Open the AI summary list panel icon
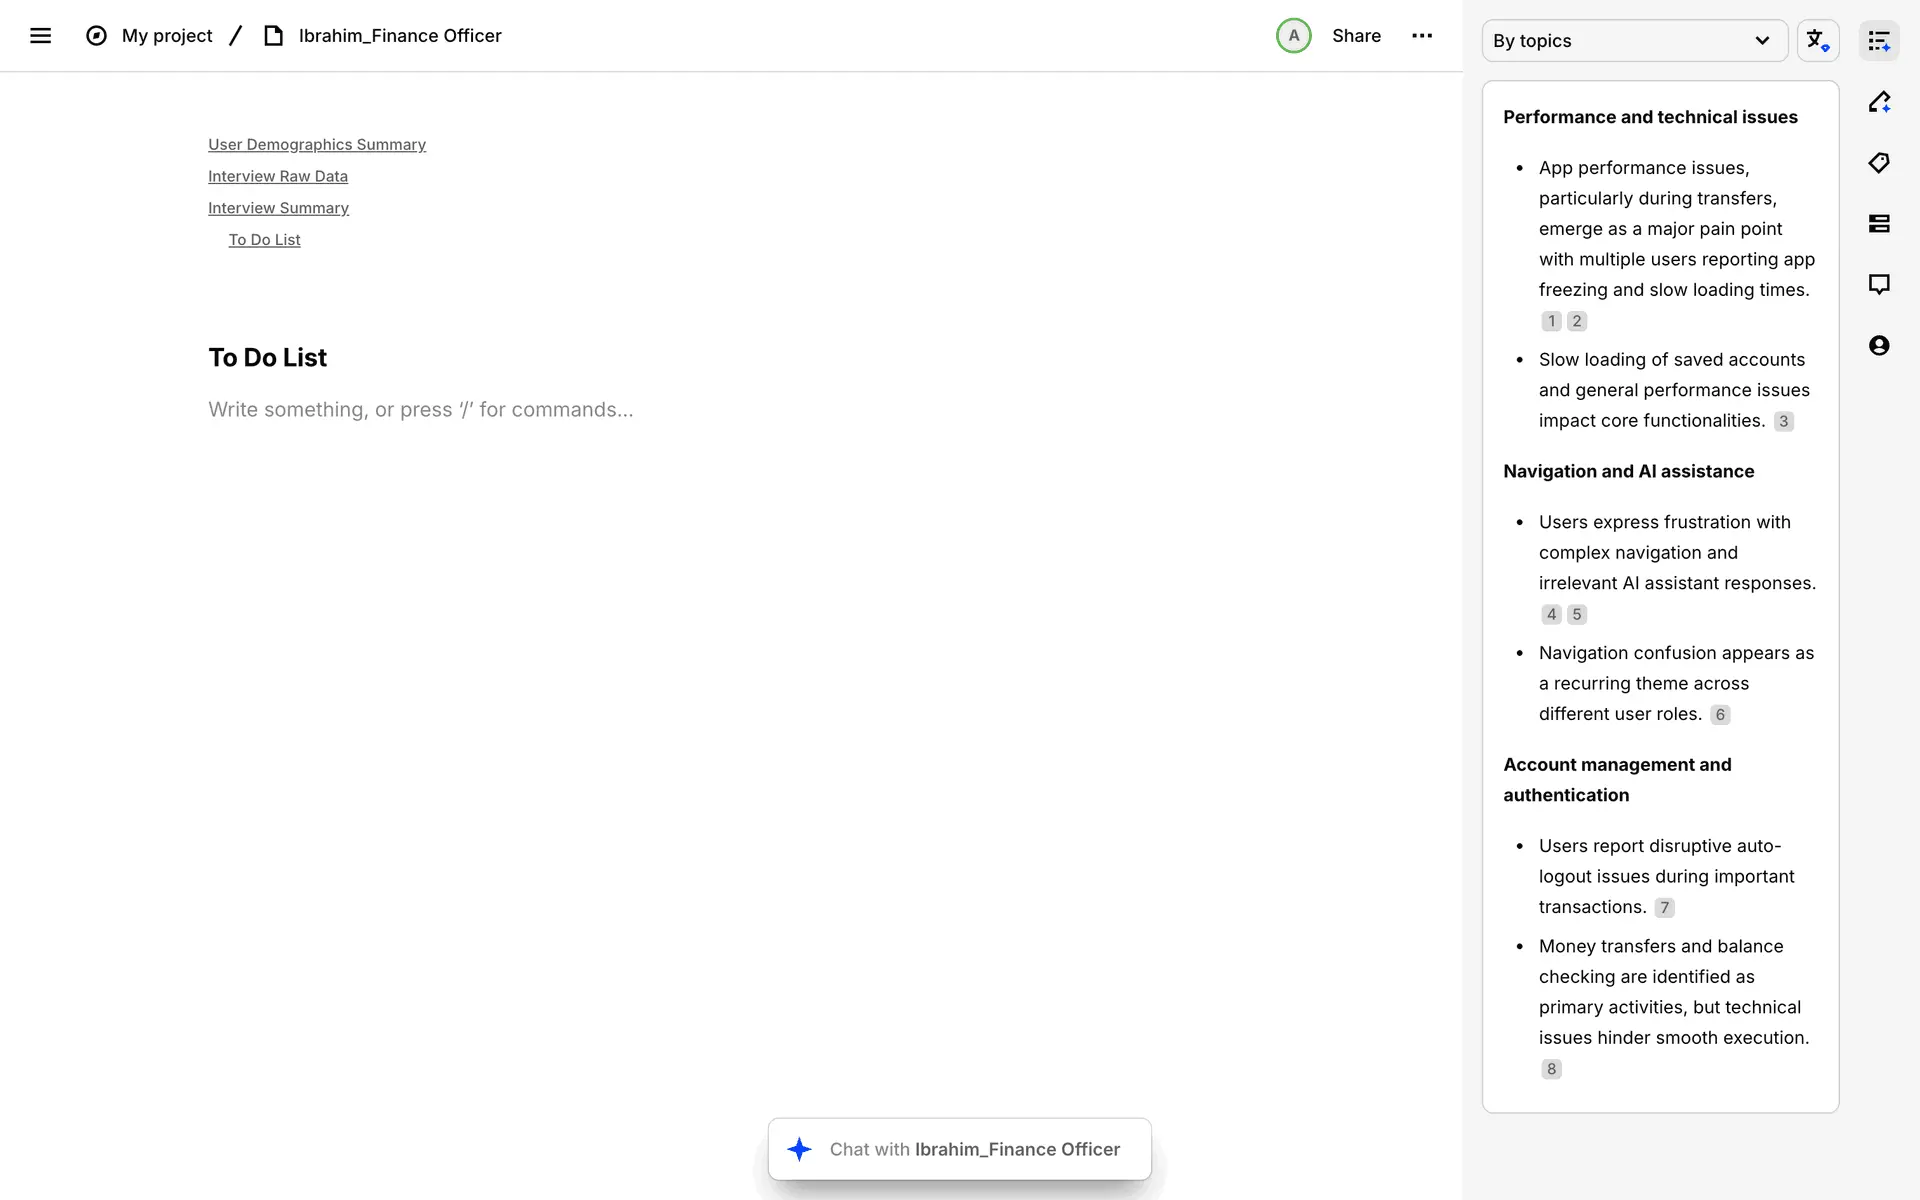 coord(1879,41)
